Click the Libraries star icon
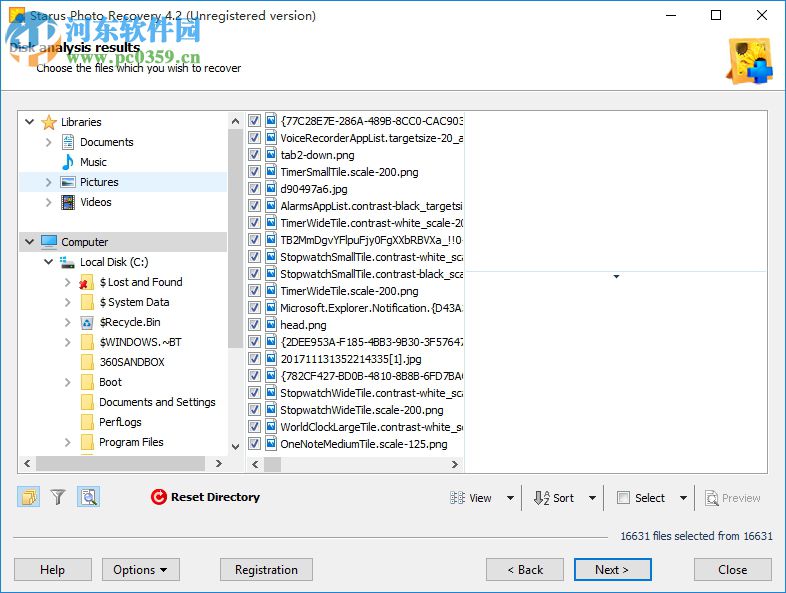786x593 pixels. [x=49, y=122]
